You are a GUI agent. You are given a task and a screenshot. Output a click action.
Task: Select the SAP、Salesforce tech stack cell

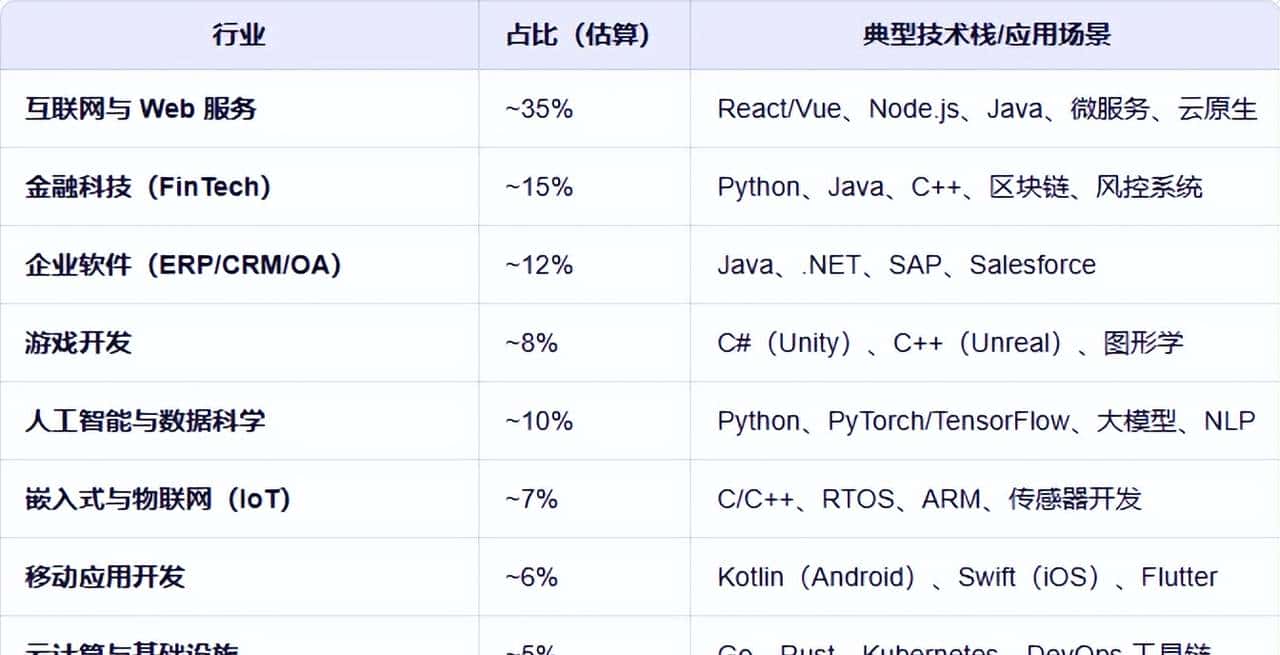pos(906,265)
